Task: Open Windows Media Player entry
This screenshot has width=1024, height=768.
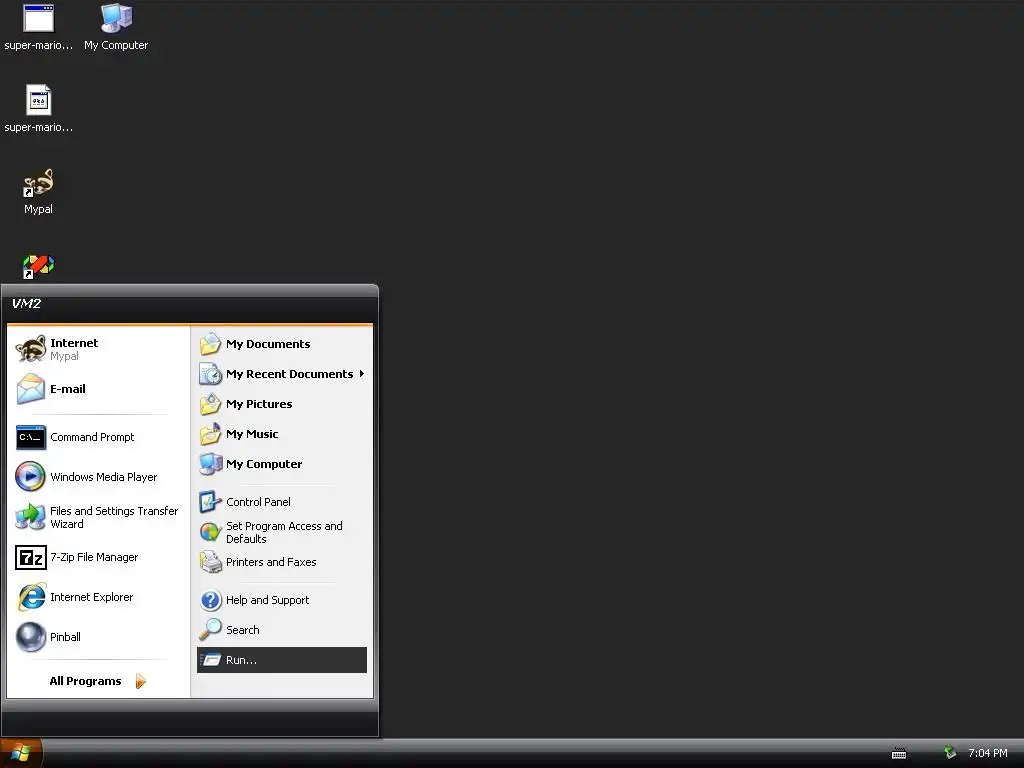Action: coord(98,477)
